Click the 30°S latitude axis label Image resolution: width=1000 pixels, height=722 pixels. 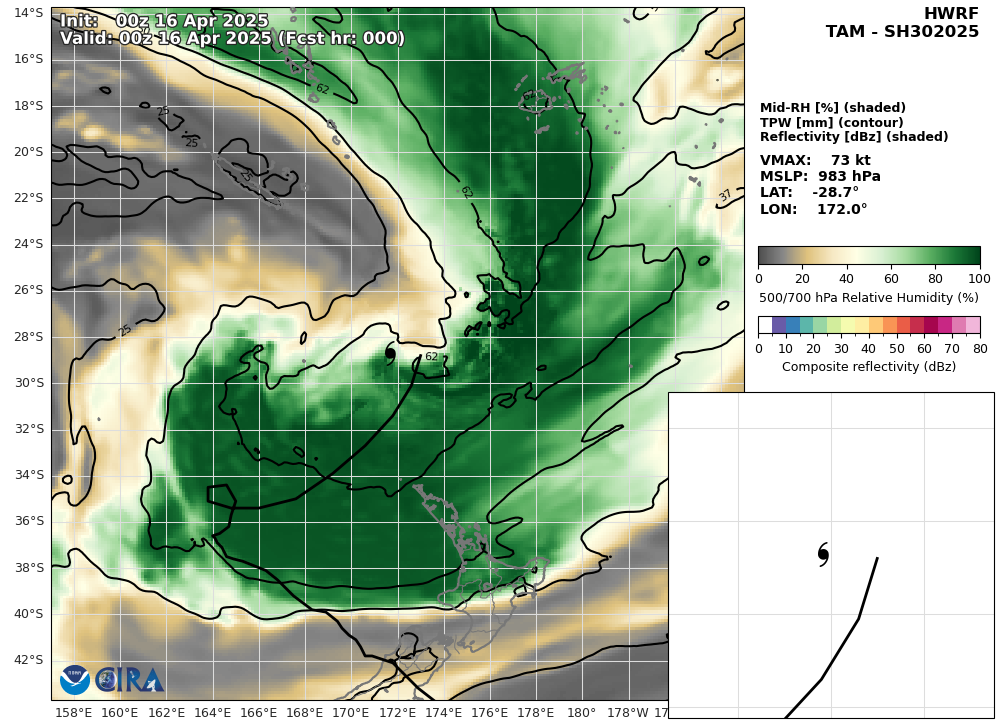[29, 383]
